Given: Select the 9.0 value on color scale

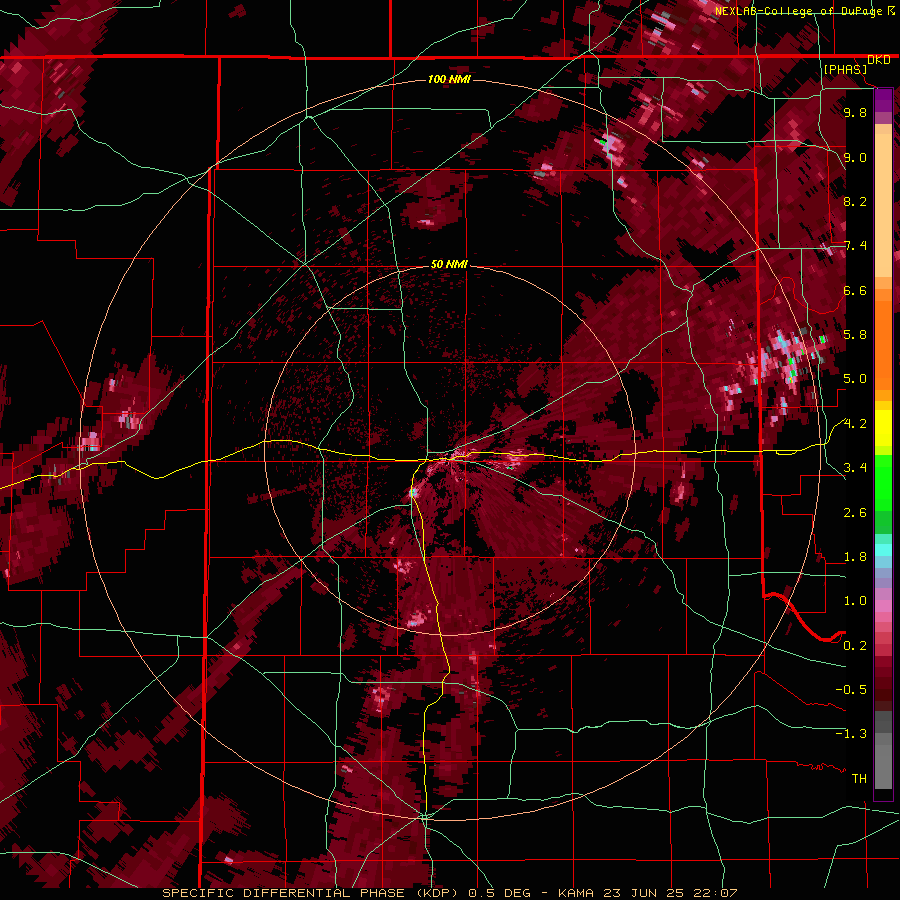Looking at the screenshot, I should [855, 157].
